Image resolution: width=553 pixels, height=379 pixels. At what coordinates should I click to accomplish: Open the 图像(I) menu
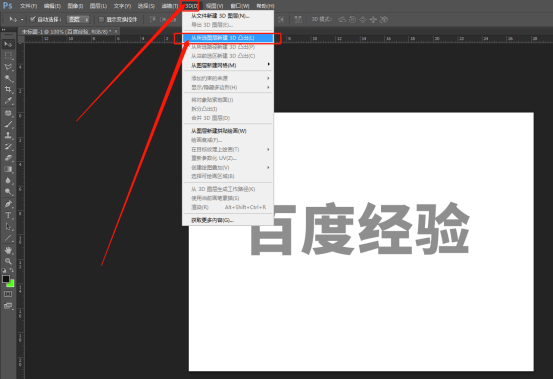pos(75,6)
